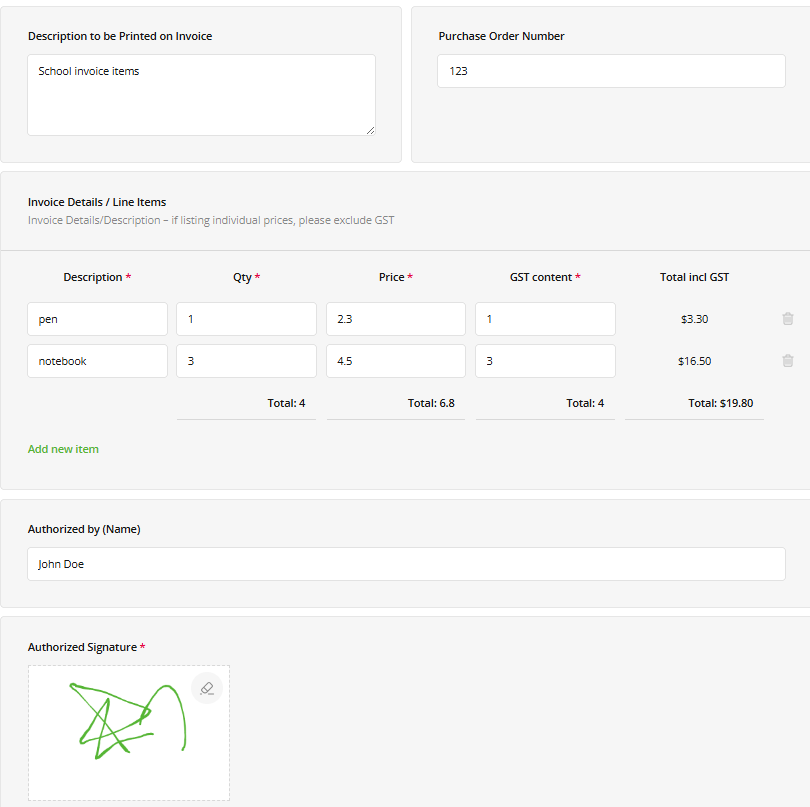The image size is (810, 807).
Task: Click the School invoice items description box
Action: pyautogui.click(x=200, y=95)
